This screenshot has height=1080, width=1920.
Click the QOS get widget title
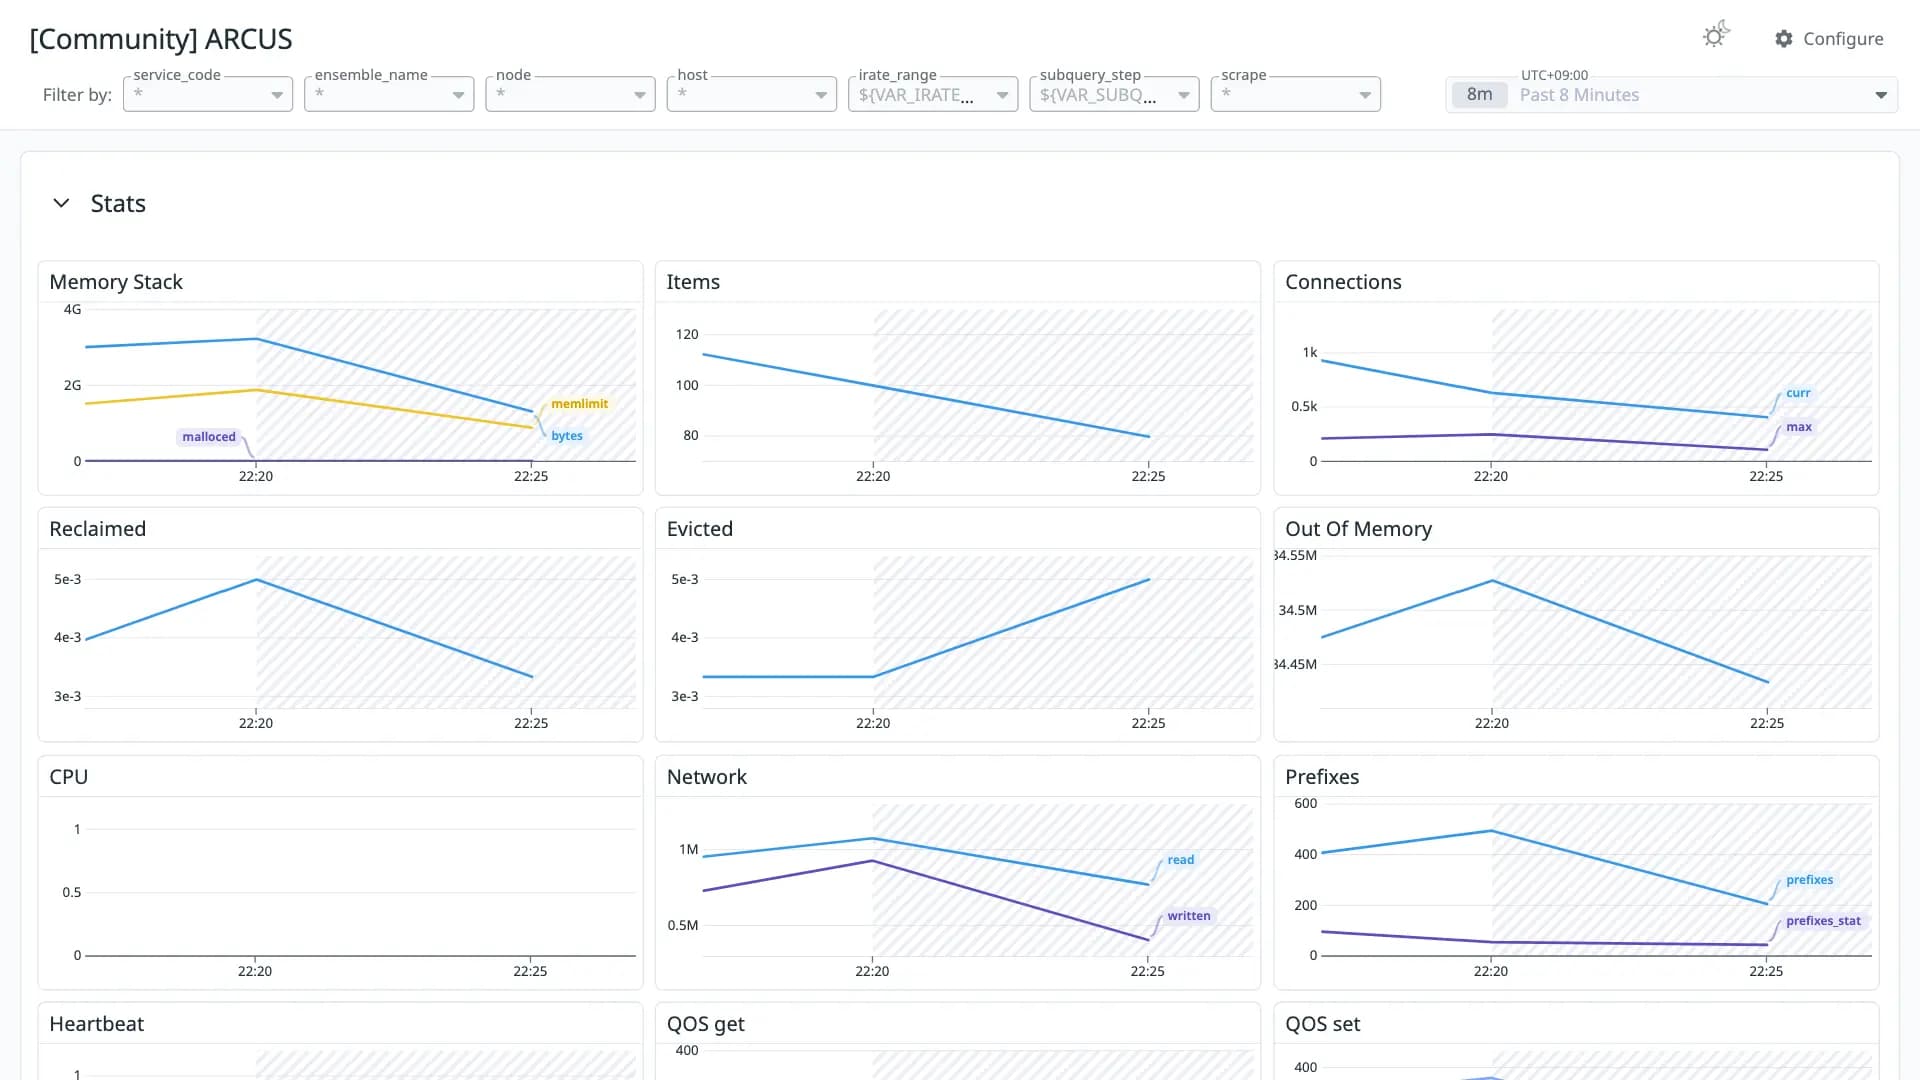[x=706, y=1024]
